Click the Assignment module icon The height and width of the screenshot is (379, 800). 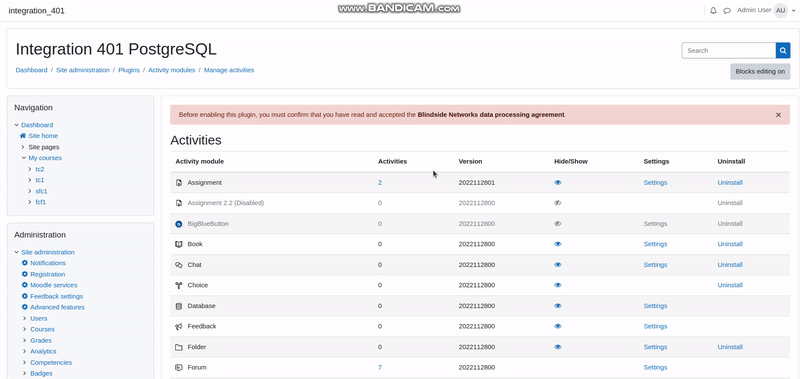(x=179, y=183)
